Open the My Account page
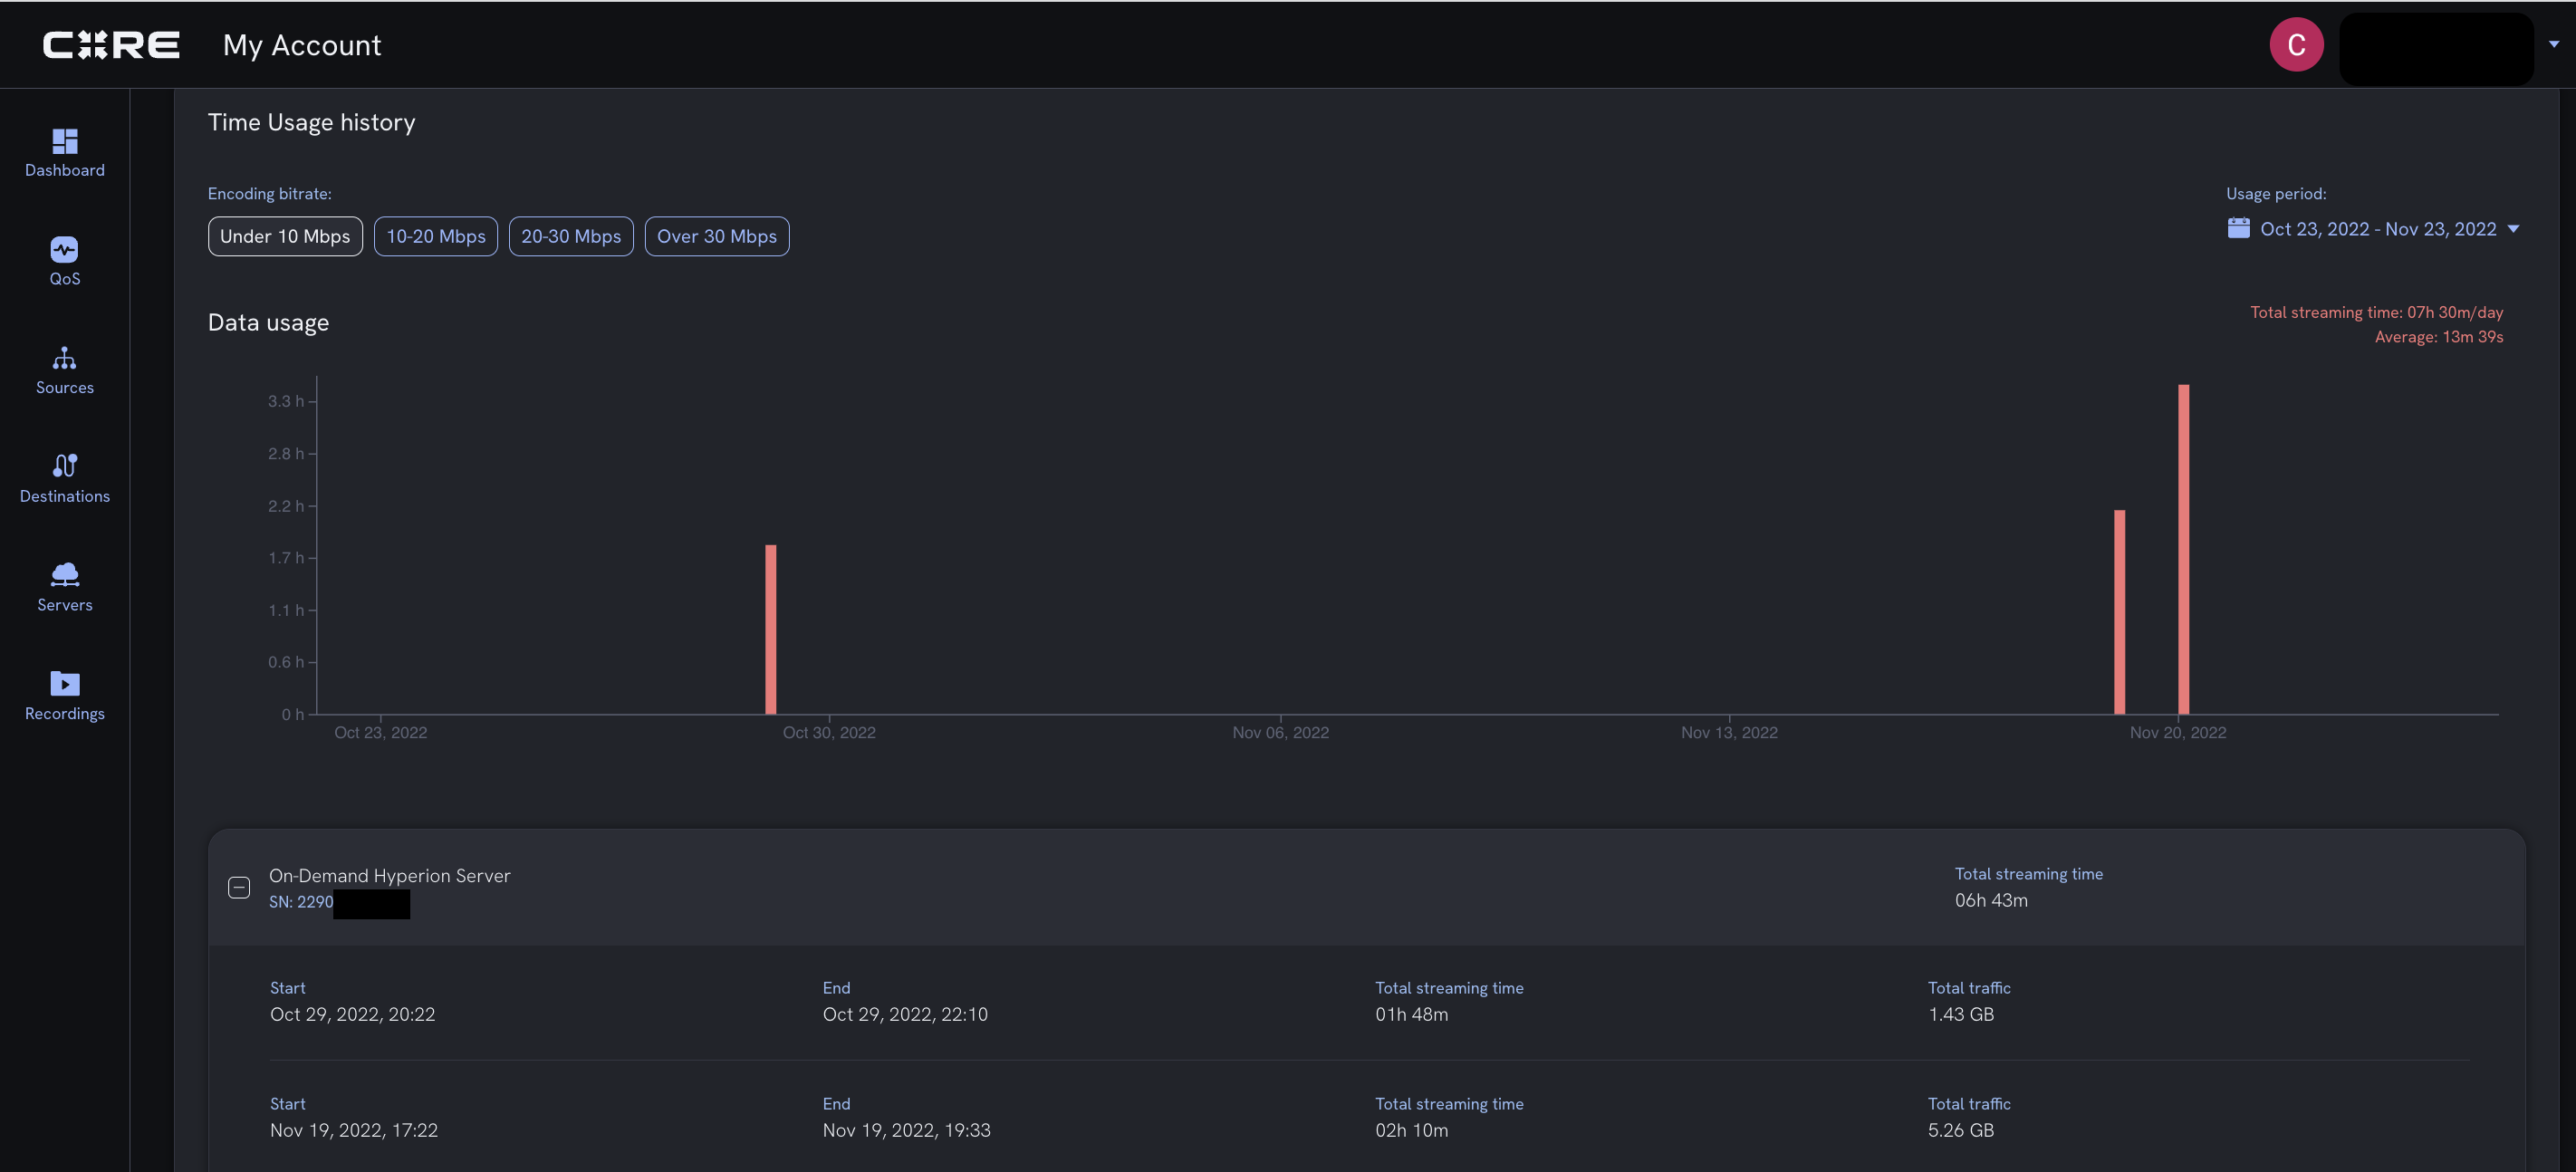Screen dimensions: 2576x1172 [301, 44]
